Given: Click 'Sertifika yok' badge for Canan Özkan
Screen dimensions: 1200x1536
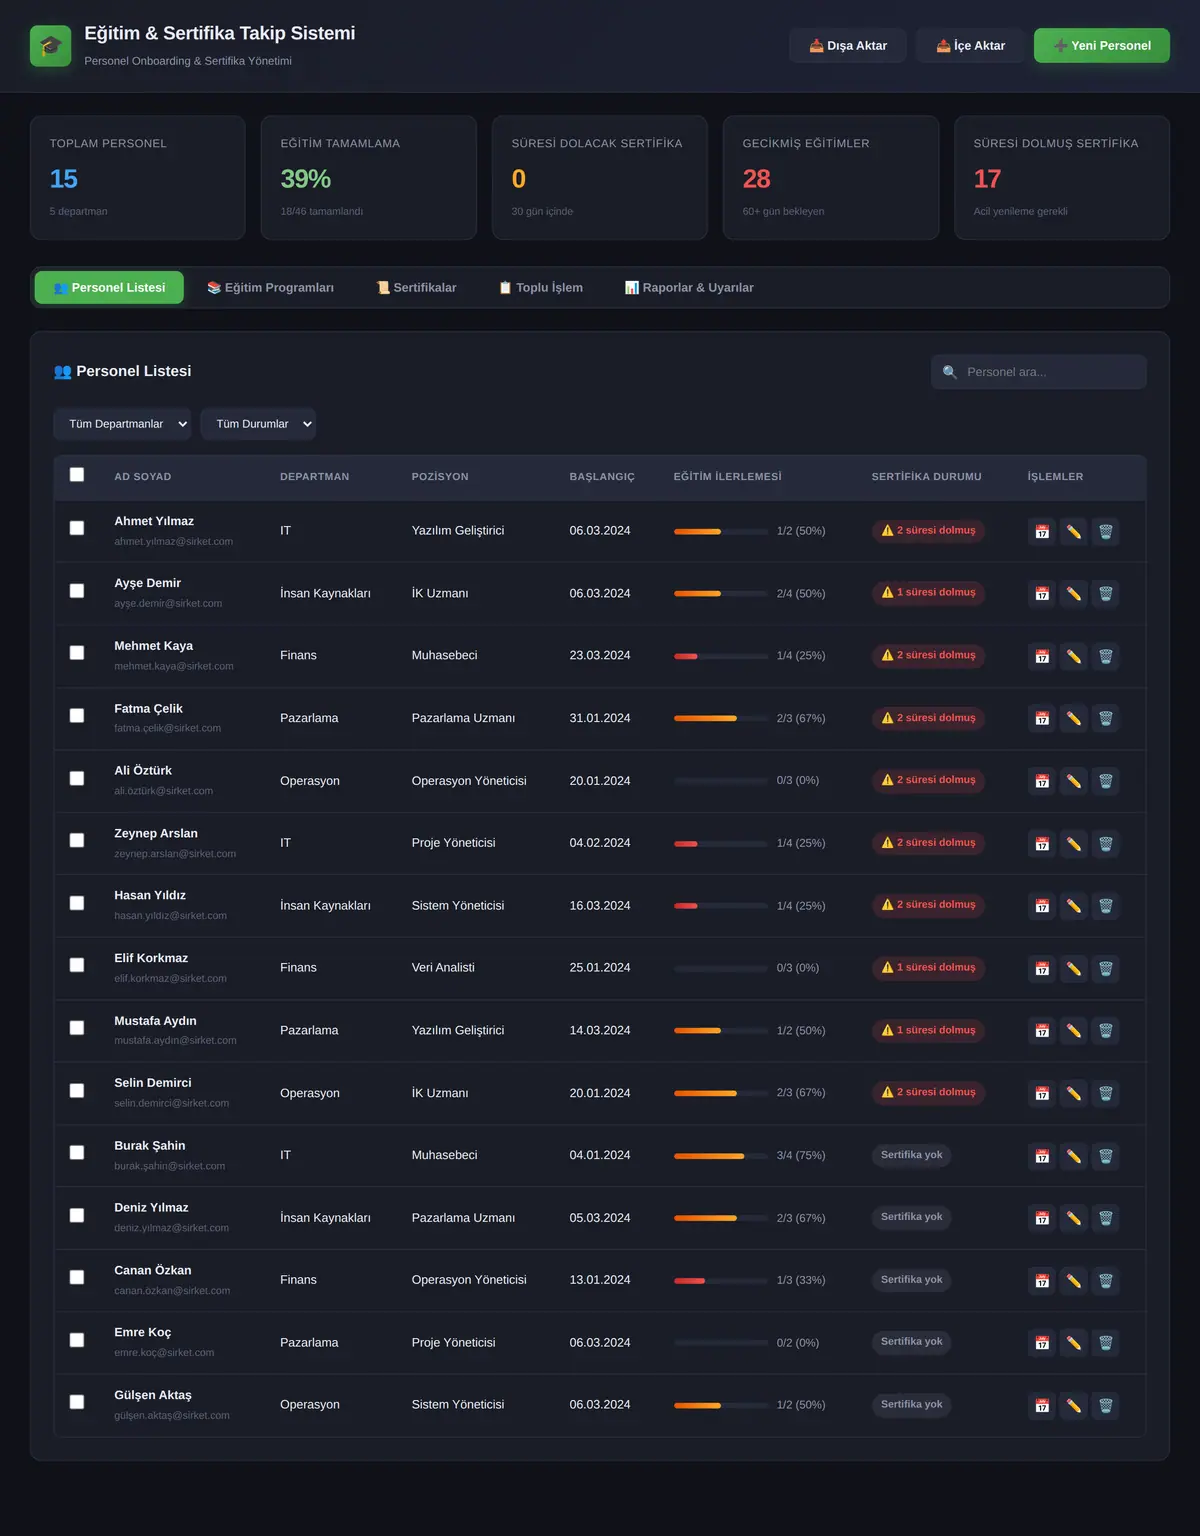Looking at the screenshot, I should click(x=911, y=1280).
